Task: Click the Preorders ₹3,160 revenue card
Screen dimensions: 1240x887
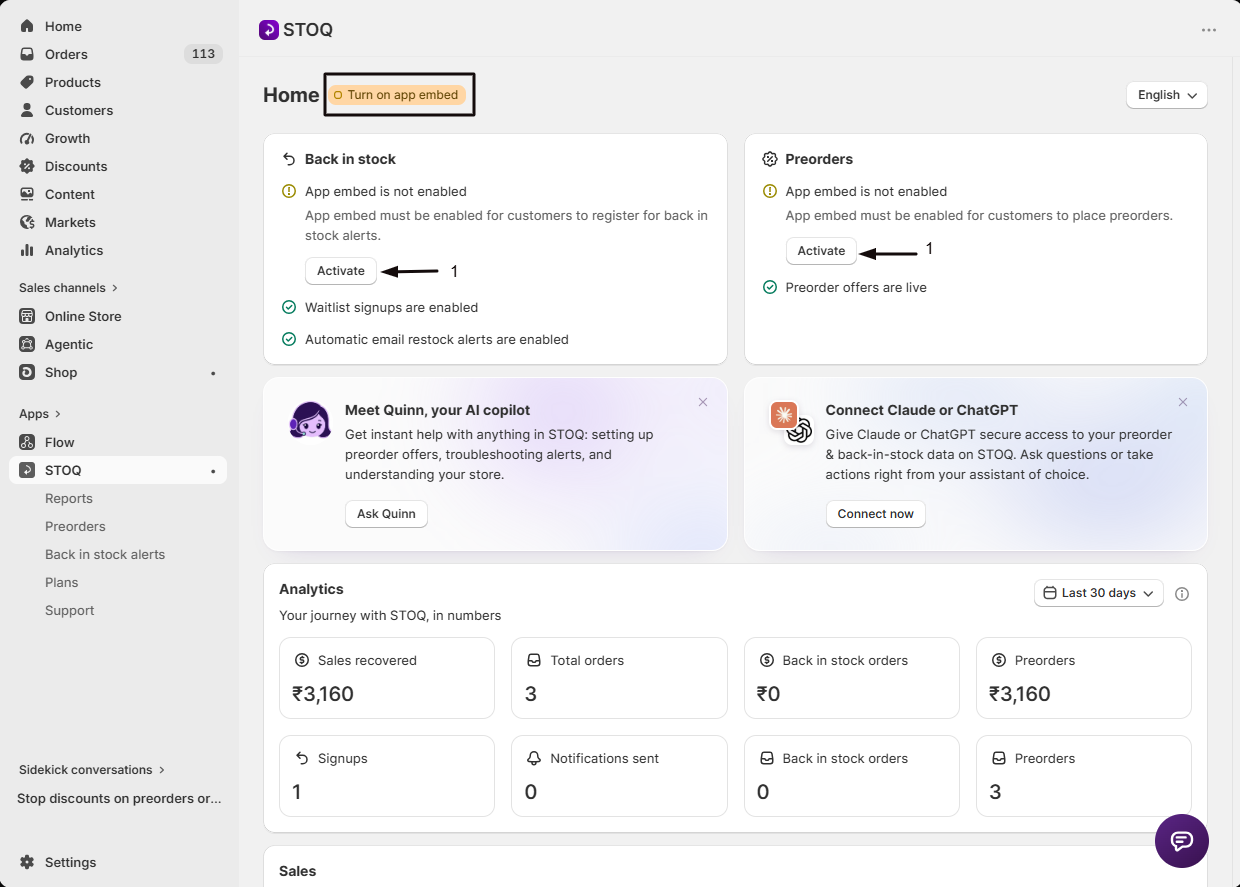Action: point(1084,678)
